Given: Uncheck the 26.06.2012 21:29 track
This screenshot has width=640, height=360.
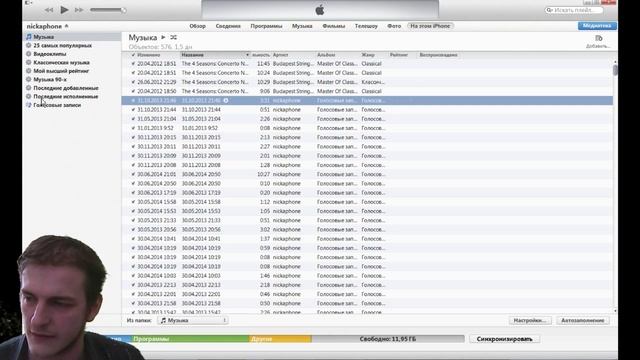Looking at the screenshot, I should click(133, 82).
